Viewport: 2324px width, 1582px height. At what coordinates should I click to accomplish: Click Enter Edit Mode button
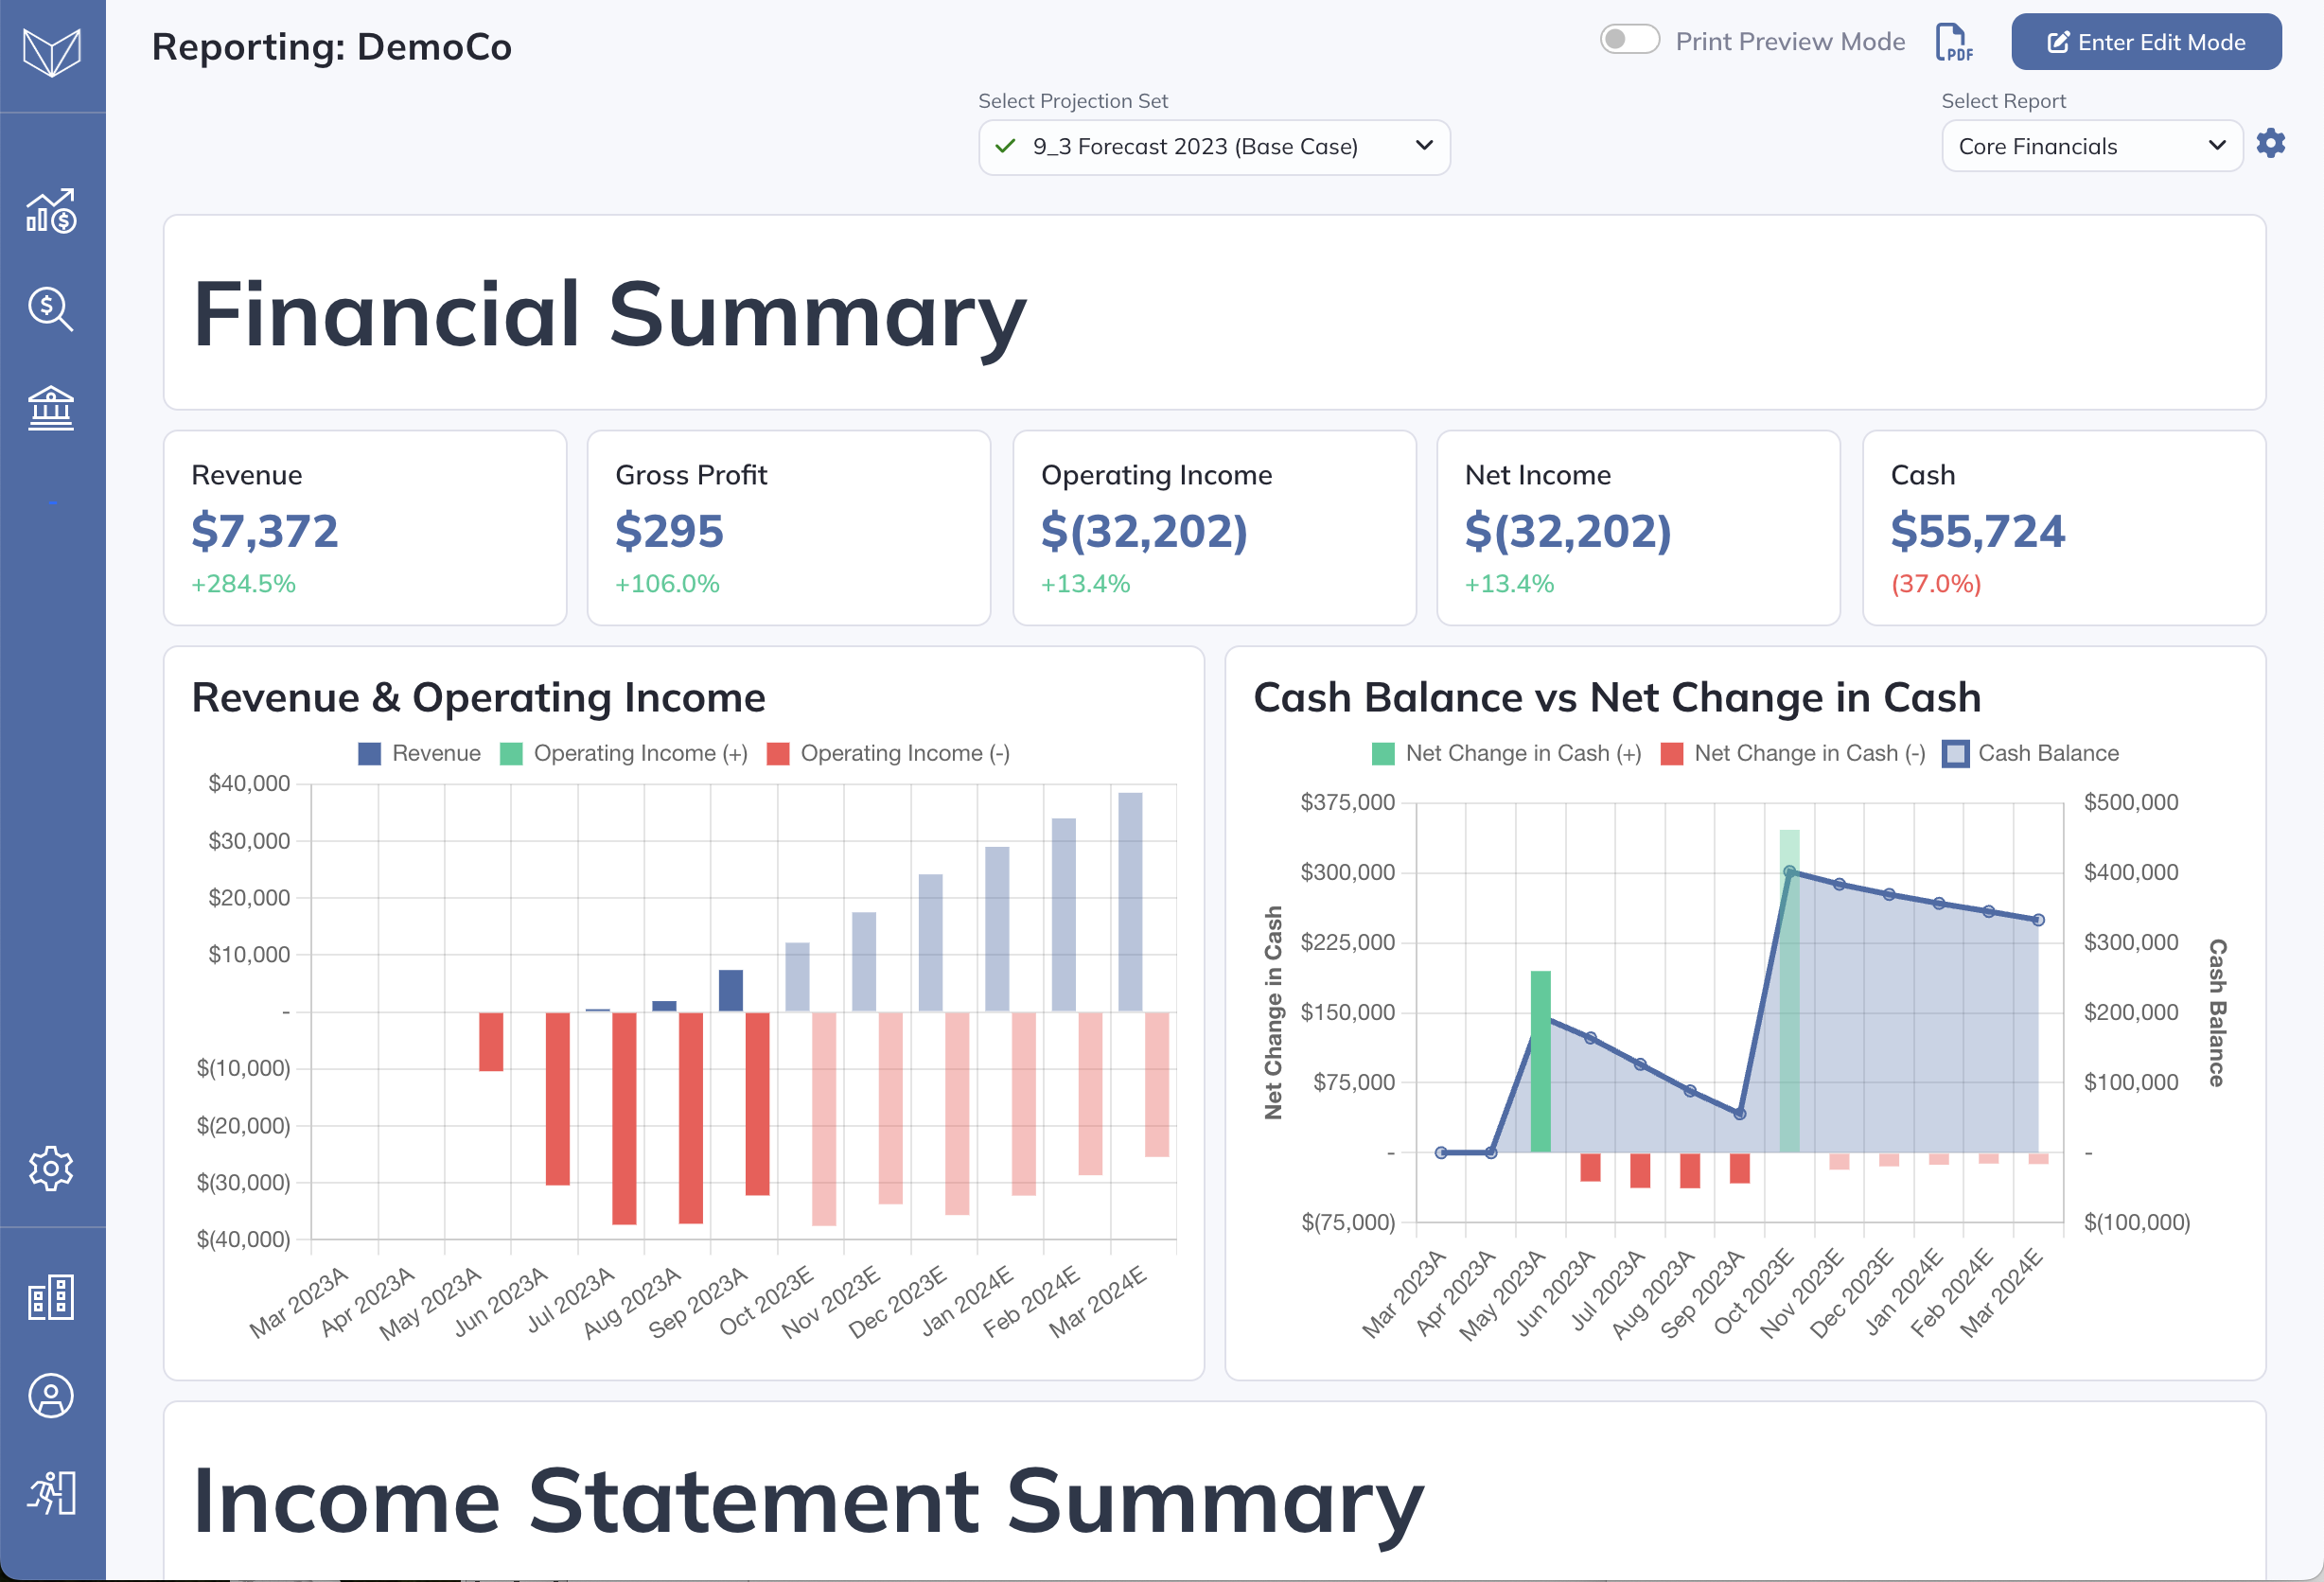2145,42
